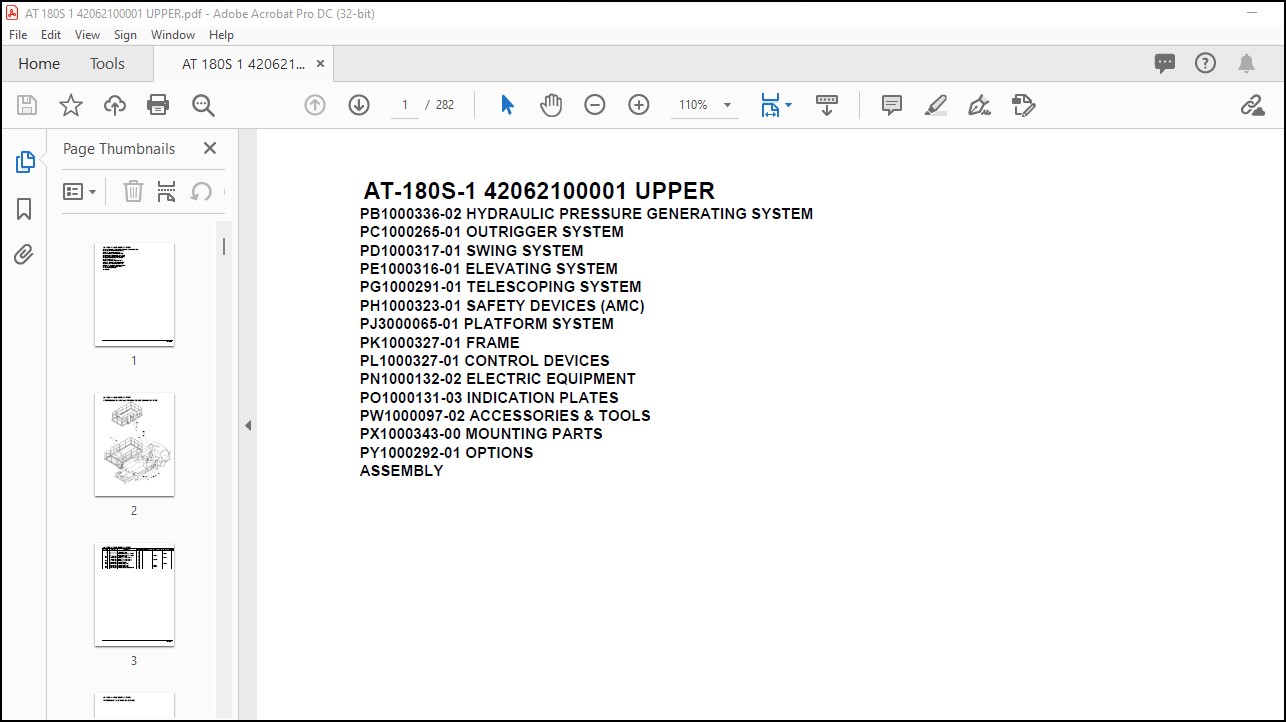Viewport: 1286px width, 722px height.
Task: Select page 1 thumbnail
Action: [x=134, y=295]
